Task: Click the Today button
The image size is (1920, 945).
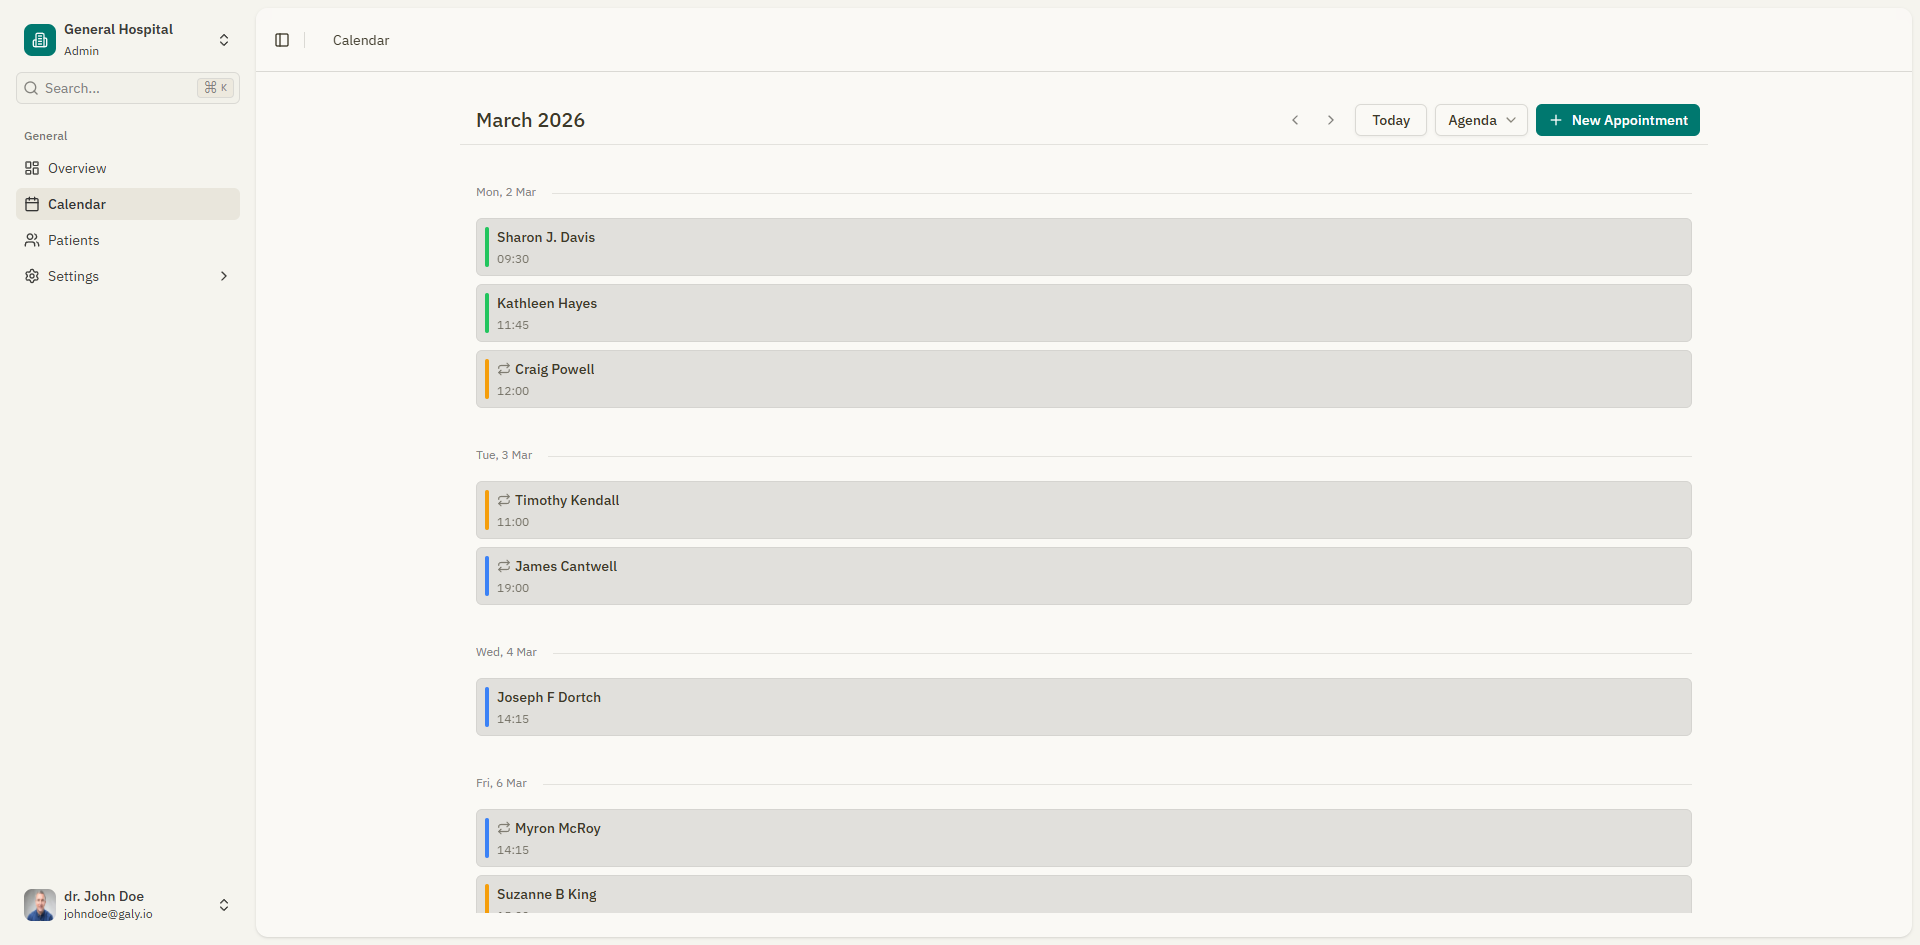Action: point(1390,120)
